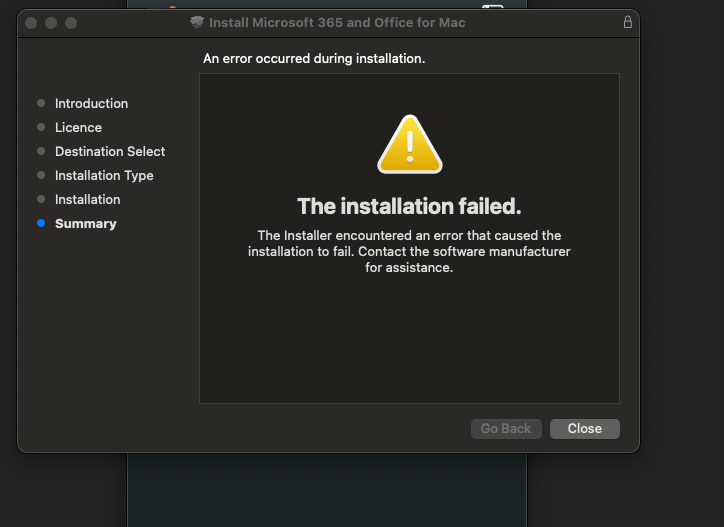Click the Close button in the installer
This screenshot has width=724, height=527.
tap(585, 429)
